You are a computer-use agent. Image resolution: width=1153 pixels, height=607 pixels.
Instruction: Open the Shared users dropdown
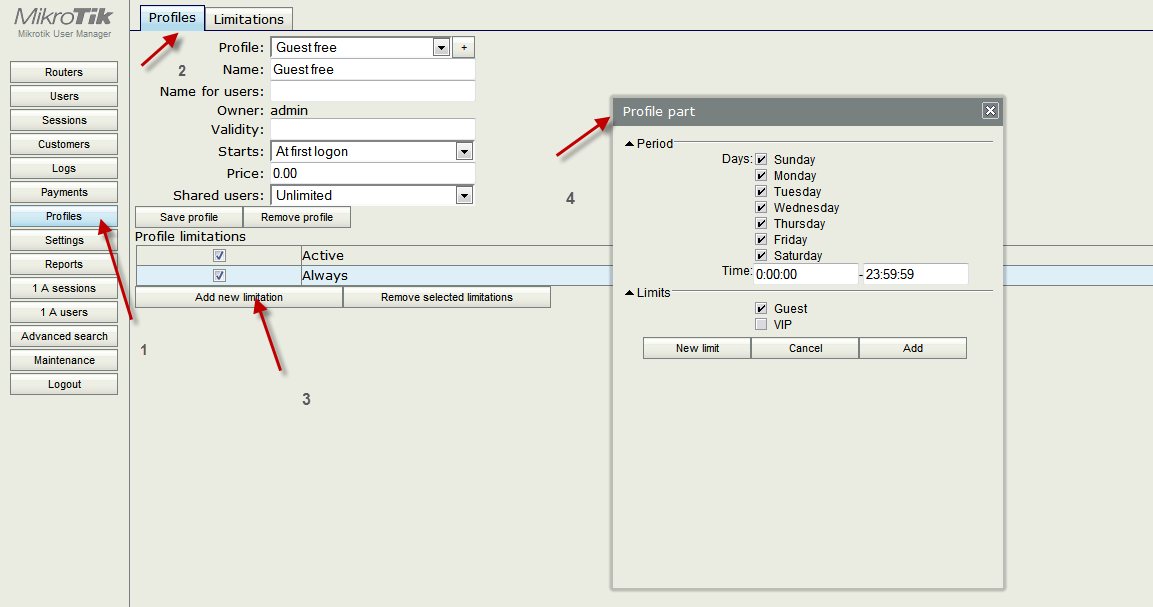[372, 196]
